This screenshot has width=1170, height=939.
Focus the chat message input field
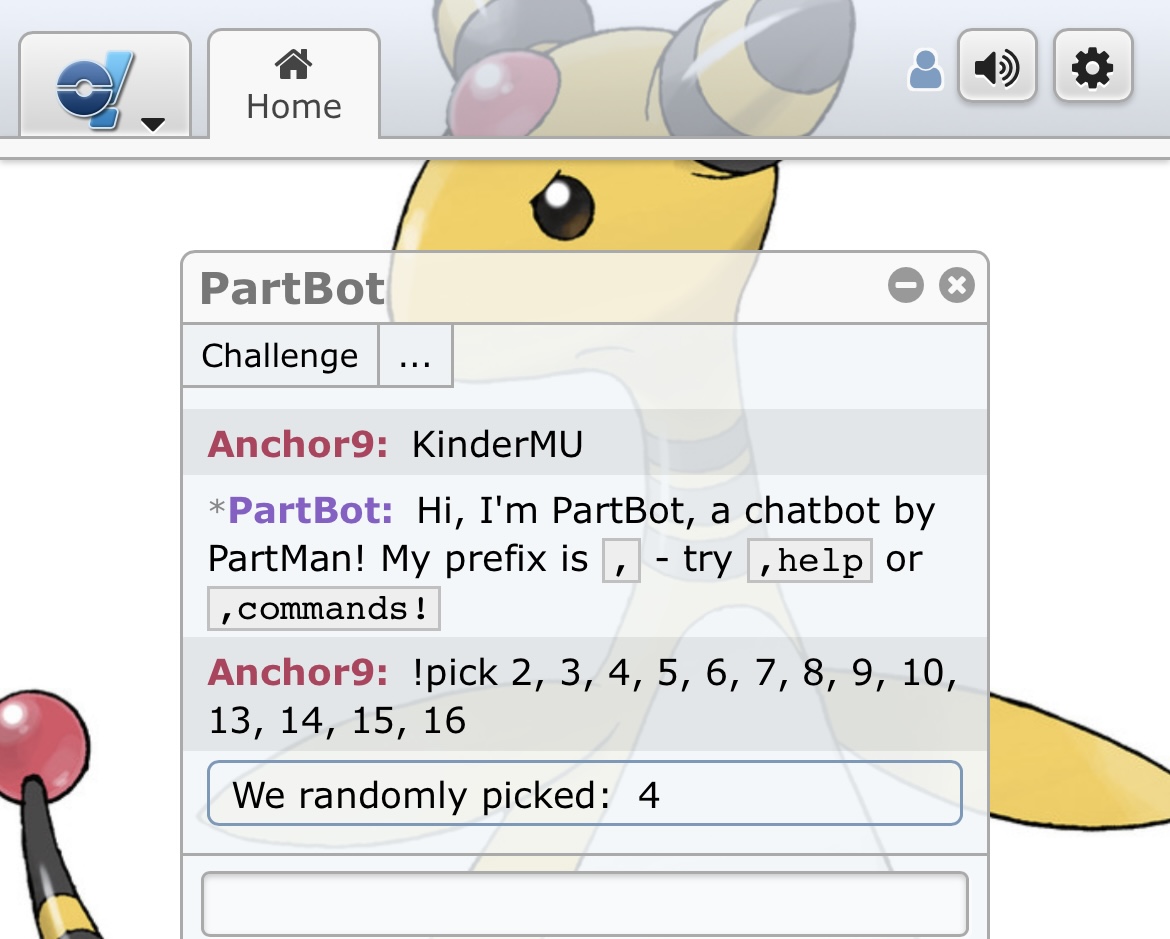(585, 903)
